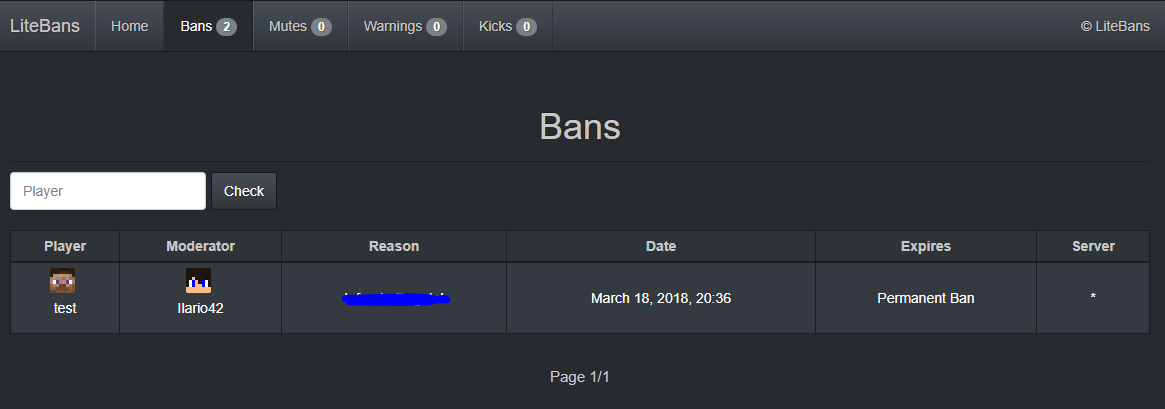Screen dimensions: 1165x409
Task: Open the Warnings tab
Action: [x=405, y=26]
